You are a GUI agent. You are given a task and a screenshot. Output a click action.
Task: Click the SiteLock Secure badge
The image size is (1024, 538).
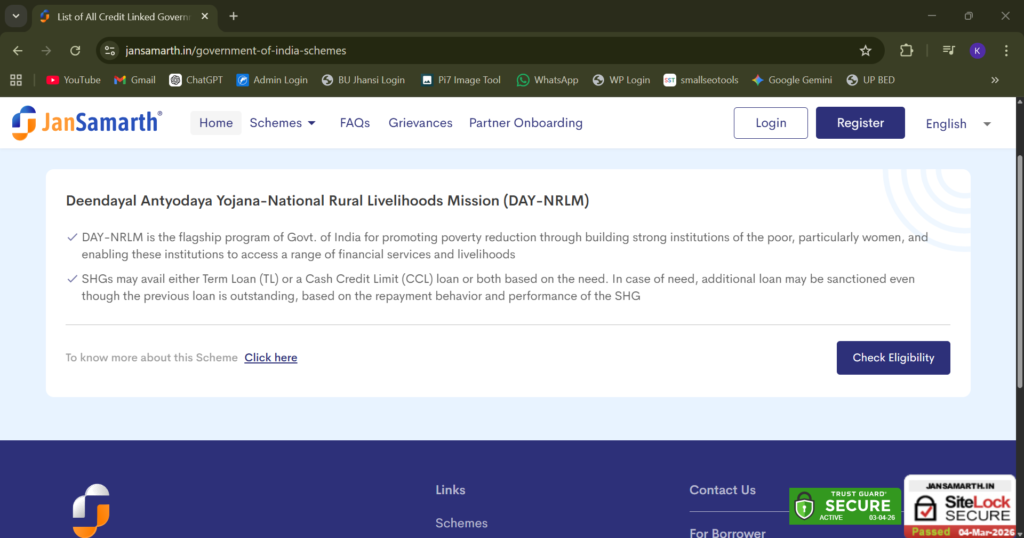click(x=963, y=506)
